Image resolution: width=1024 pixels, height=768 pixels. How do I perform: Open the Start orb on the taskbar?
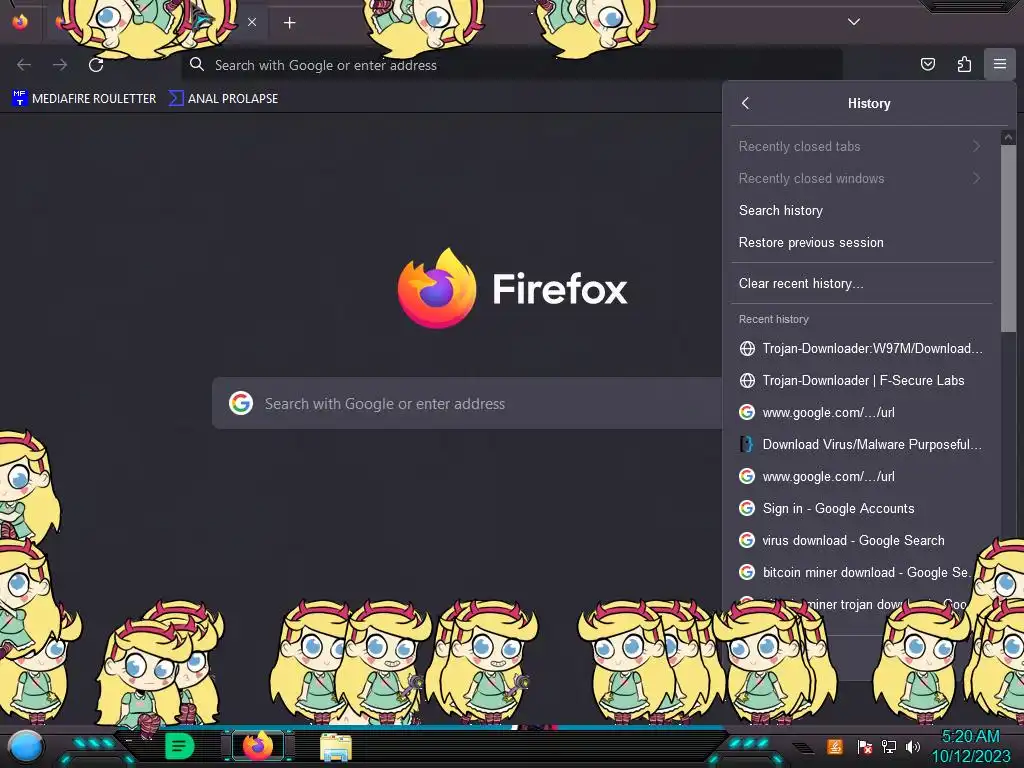(25, 746)
